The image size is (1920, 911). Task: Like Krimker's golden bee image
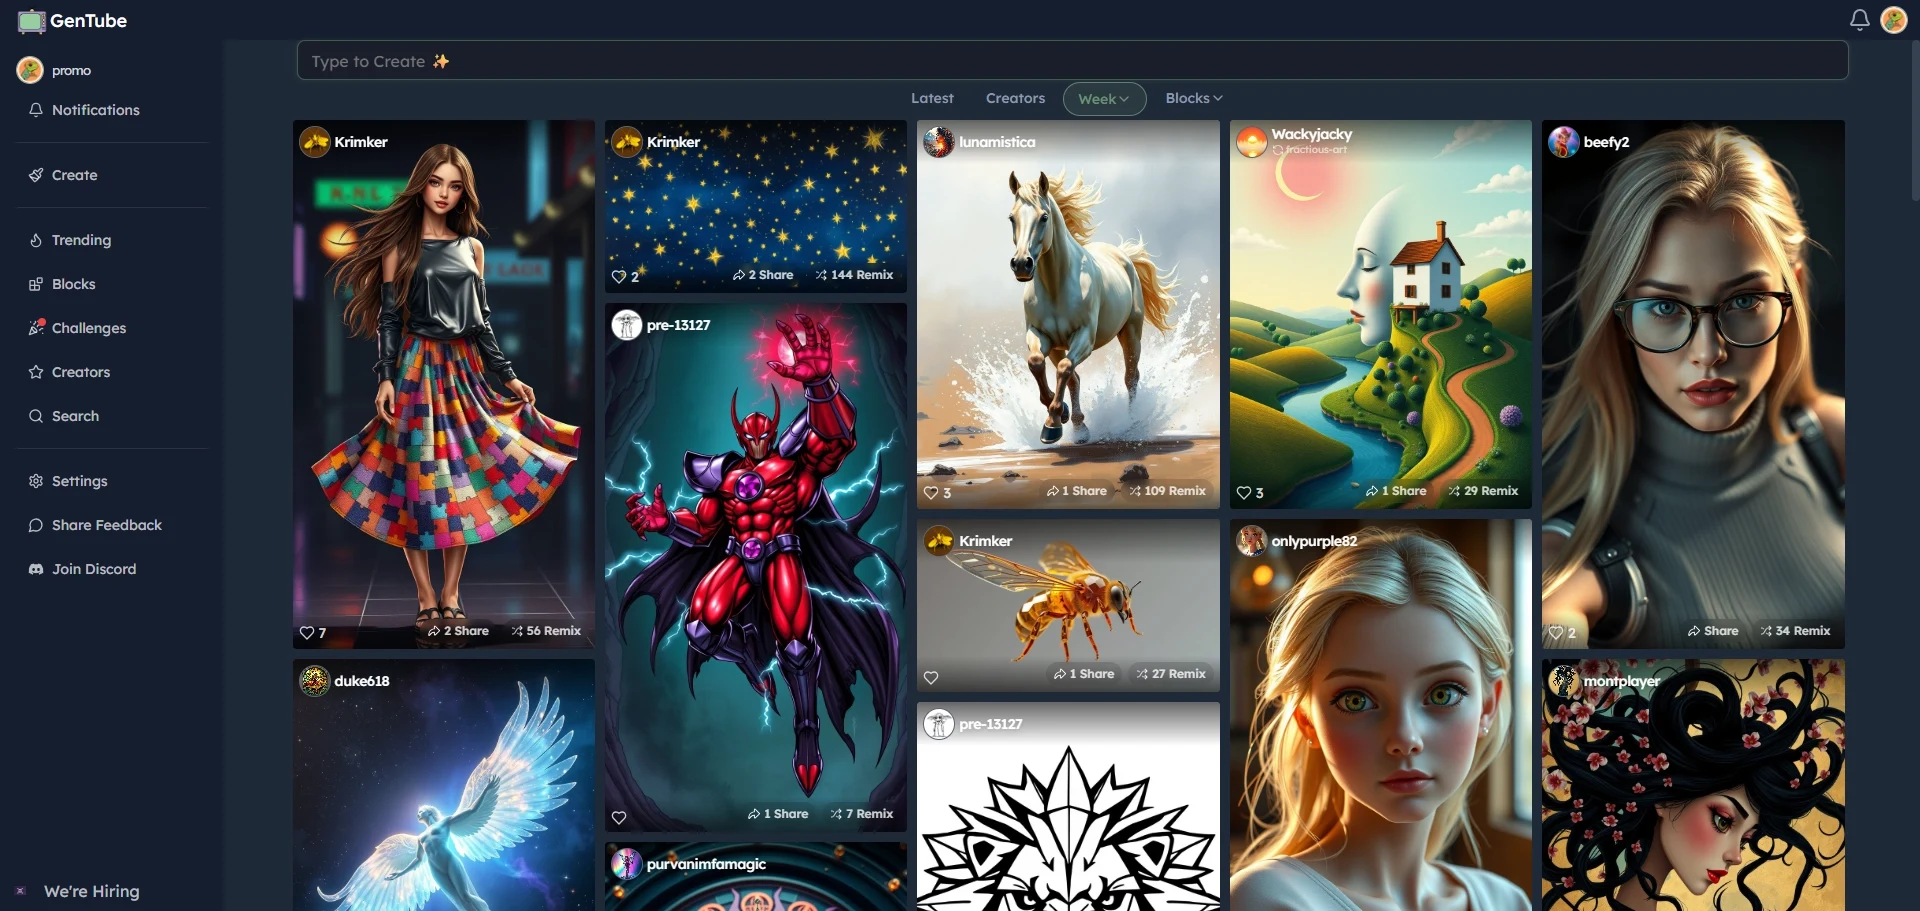(x=932, y=678)
